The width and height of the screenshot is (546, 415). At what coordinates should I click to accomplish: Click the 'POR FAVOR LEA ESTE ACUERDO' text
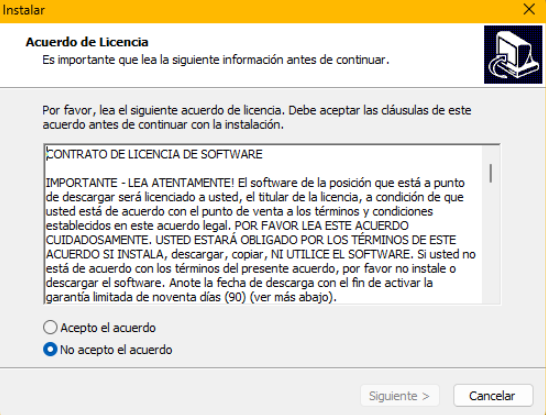coord(321,226)
